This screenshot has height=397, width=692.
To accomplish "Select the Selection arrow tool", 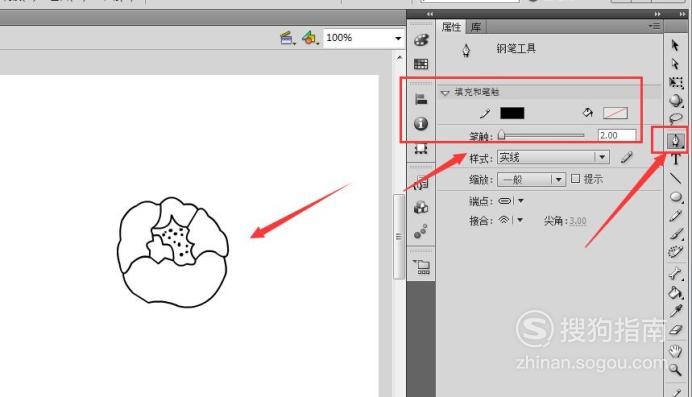I will pos(675,45).
